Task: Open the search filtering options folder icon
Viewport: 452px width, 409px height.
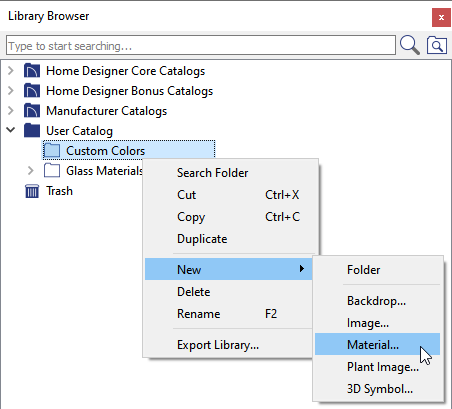Action: (x=437, y=45)
